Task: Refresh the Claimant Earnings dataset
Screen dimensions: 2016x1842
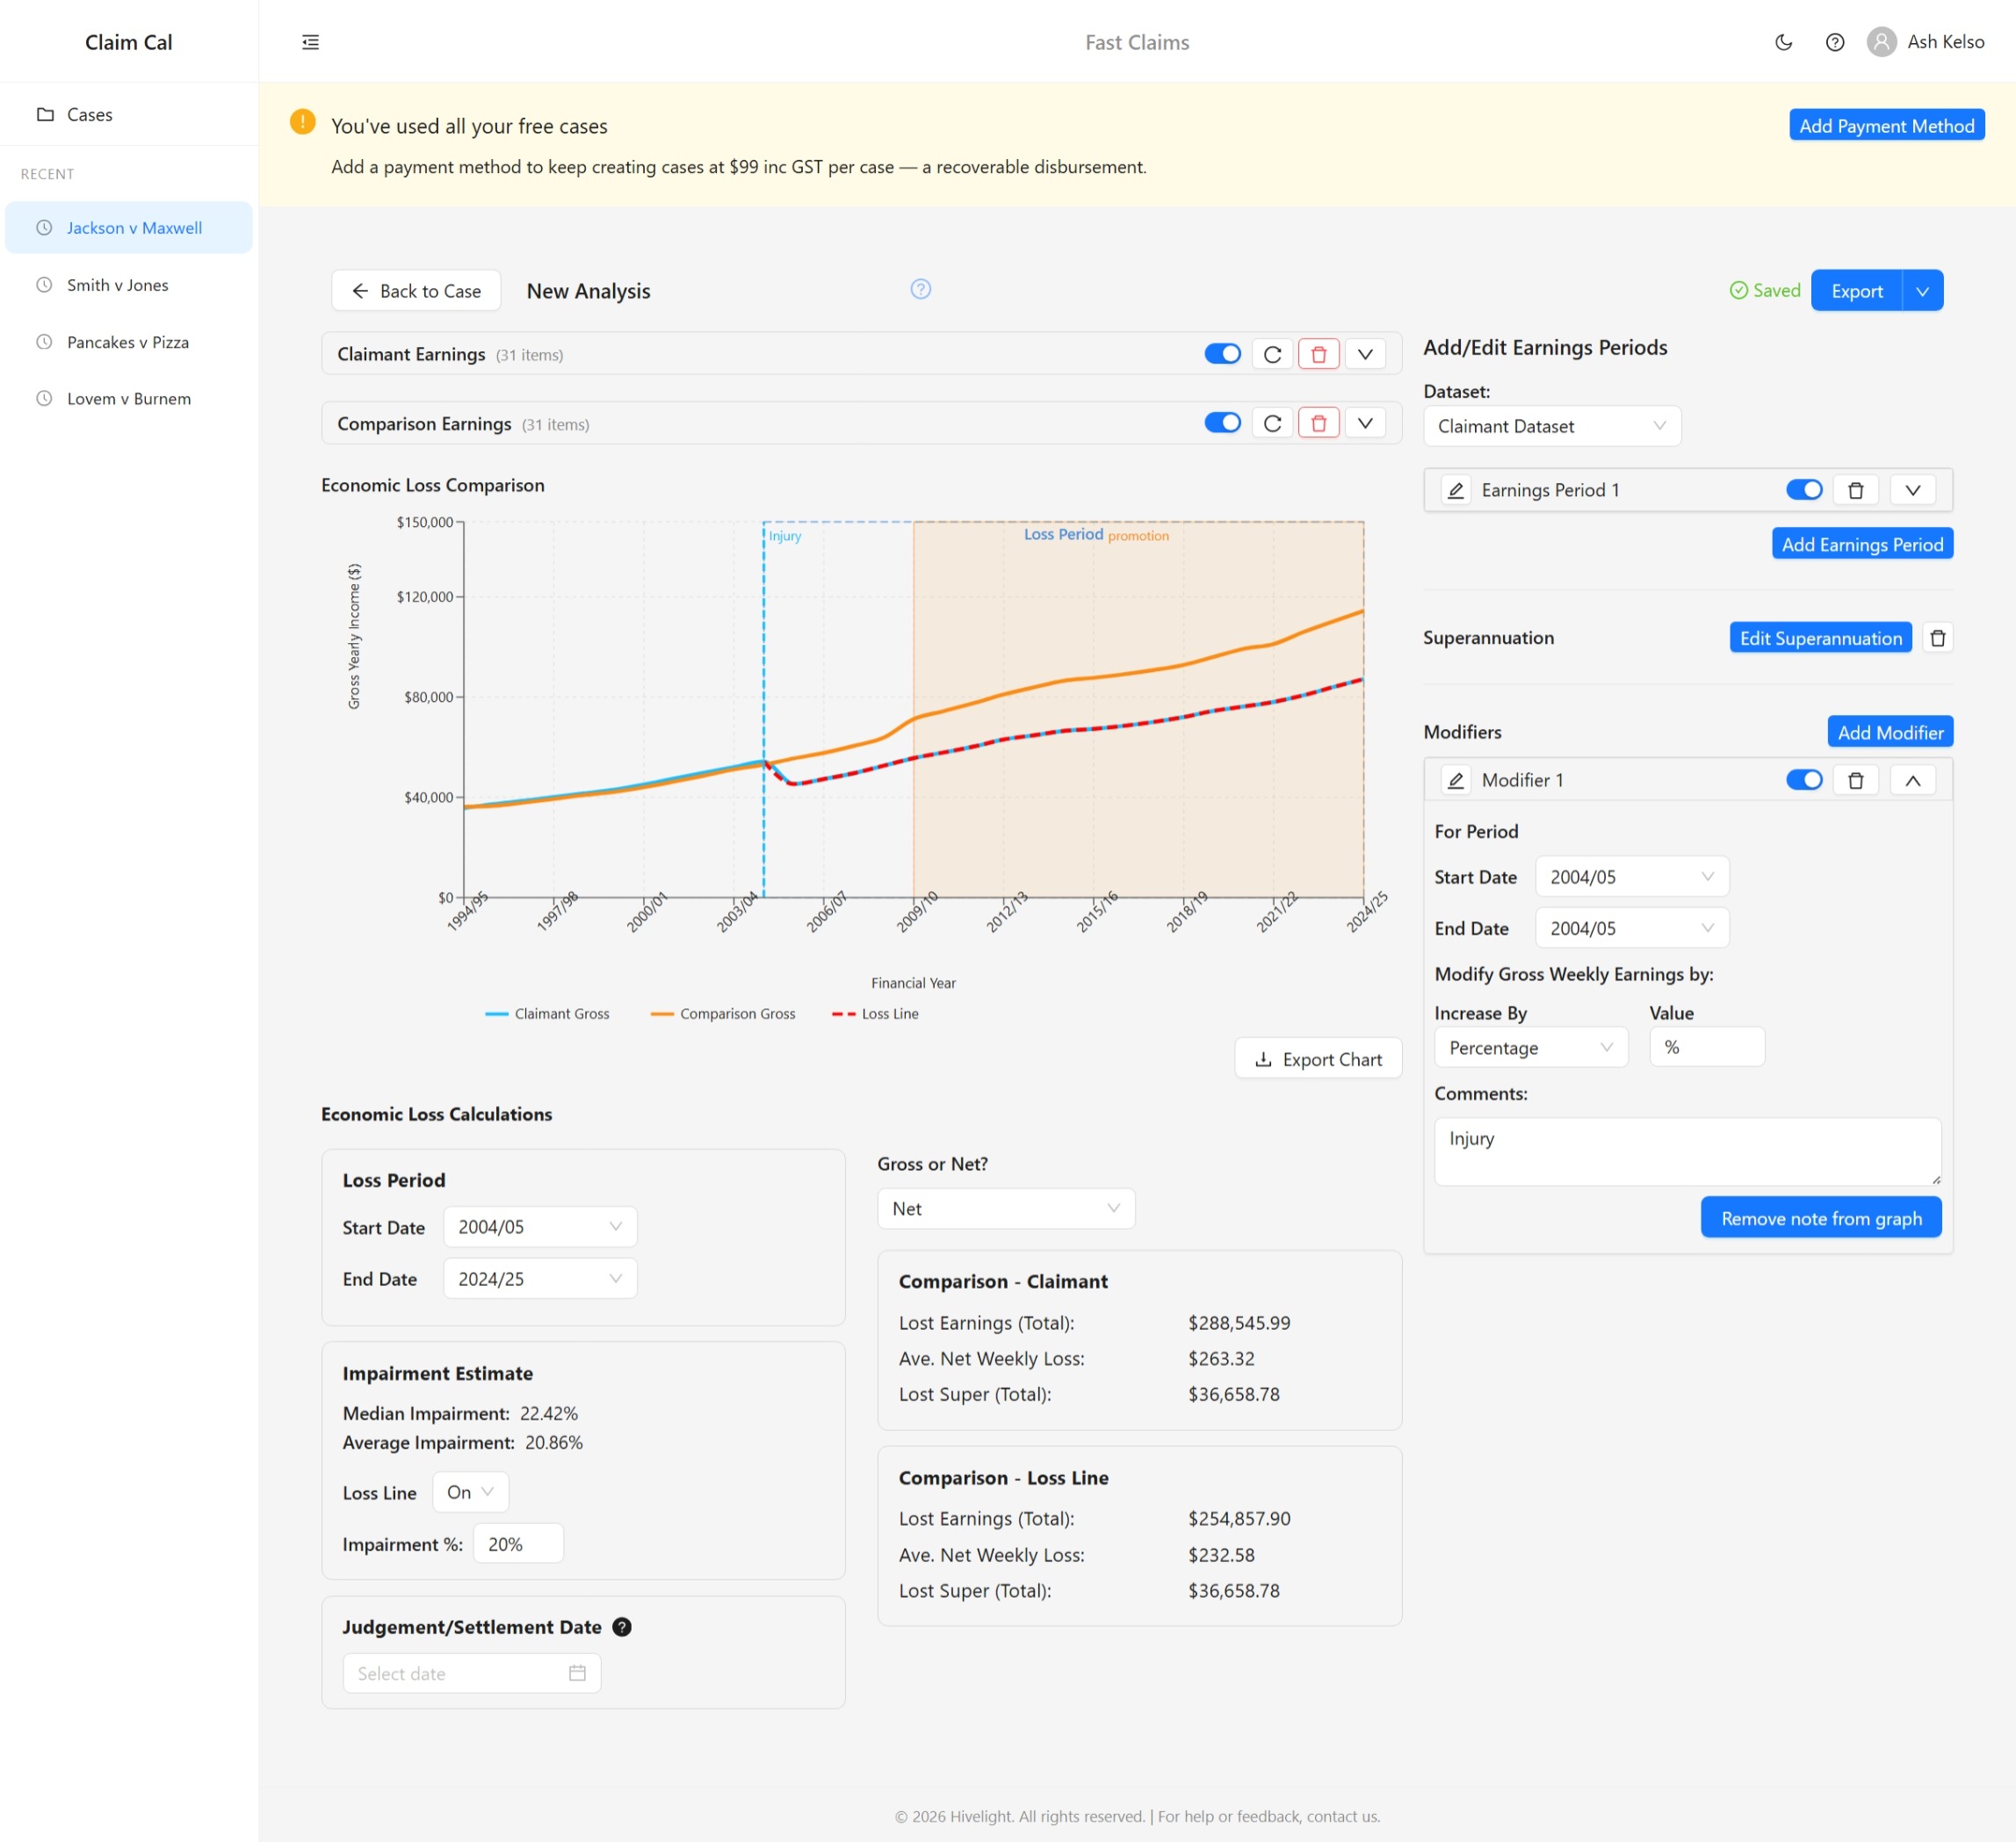Action: [1271, 353]
